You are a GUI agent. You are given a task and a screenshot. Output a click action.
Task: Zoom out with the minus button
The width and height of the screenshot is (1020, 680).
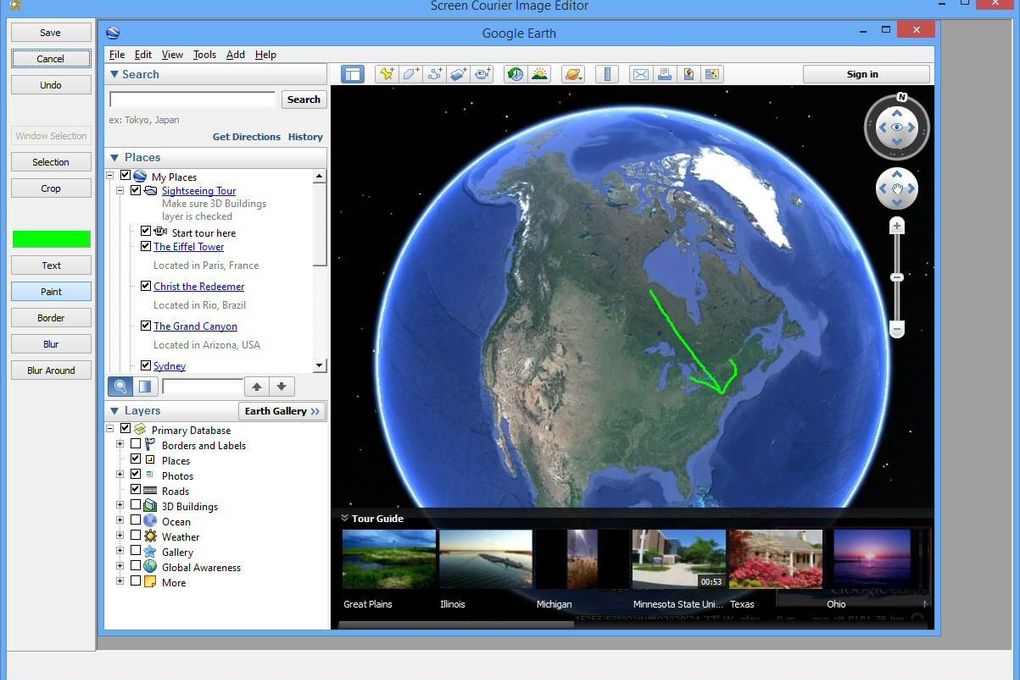coord(896,329)
